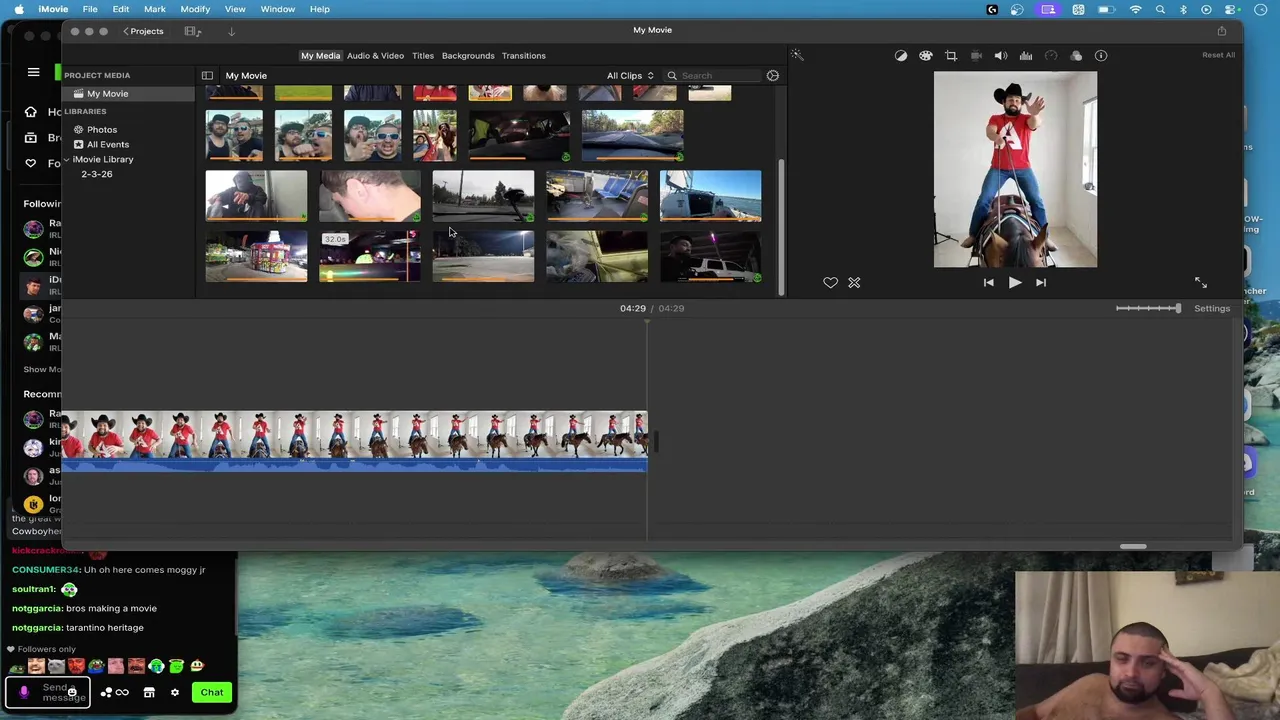Switch to the Titles tab
This screenshot has width=1280, height=720.
[423, 56]
